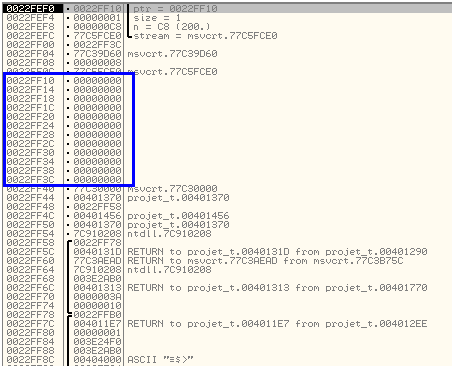Viewport: 454px width, 370px height.
Task: Select stack address 0022FF58 in the address column
Action: [30, 242]
